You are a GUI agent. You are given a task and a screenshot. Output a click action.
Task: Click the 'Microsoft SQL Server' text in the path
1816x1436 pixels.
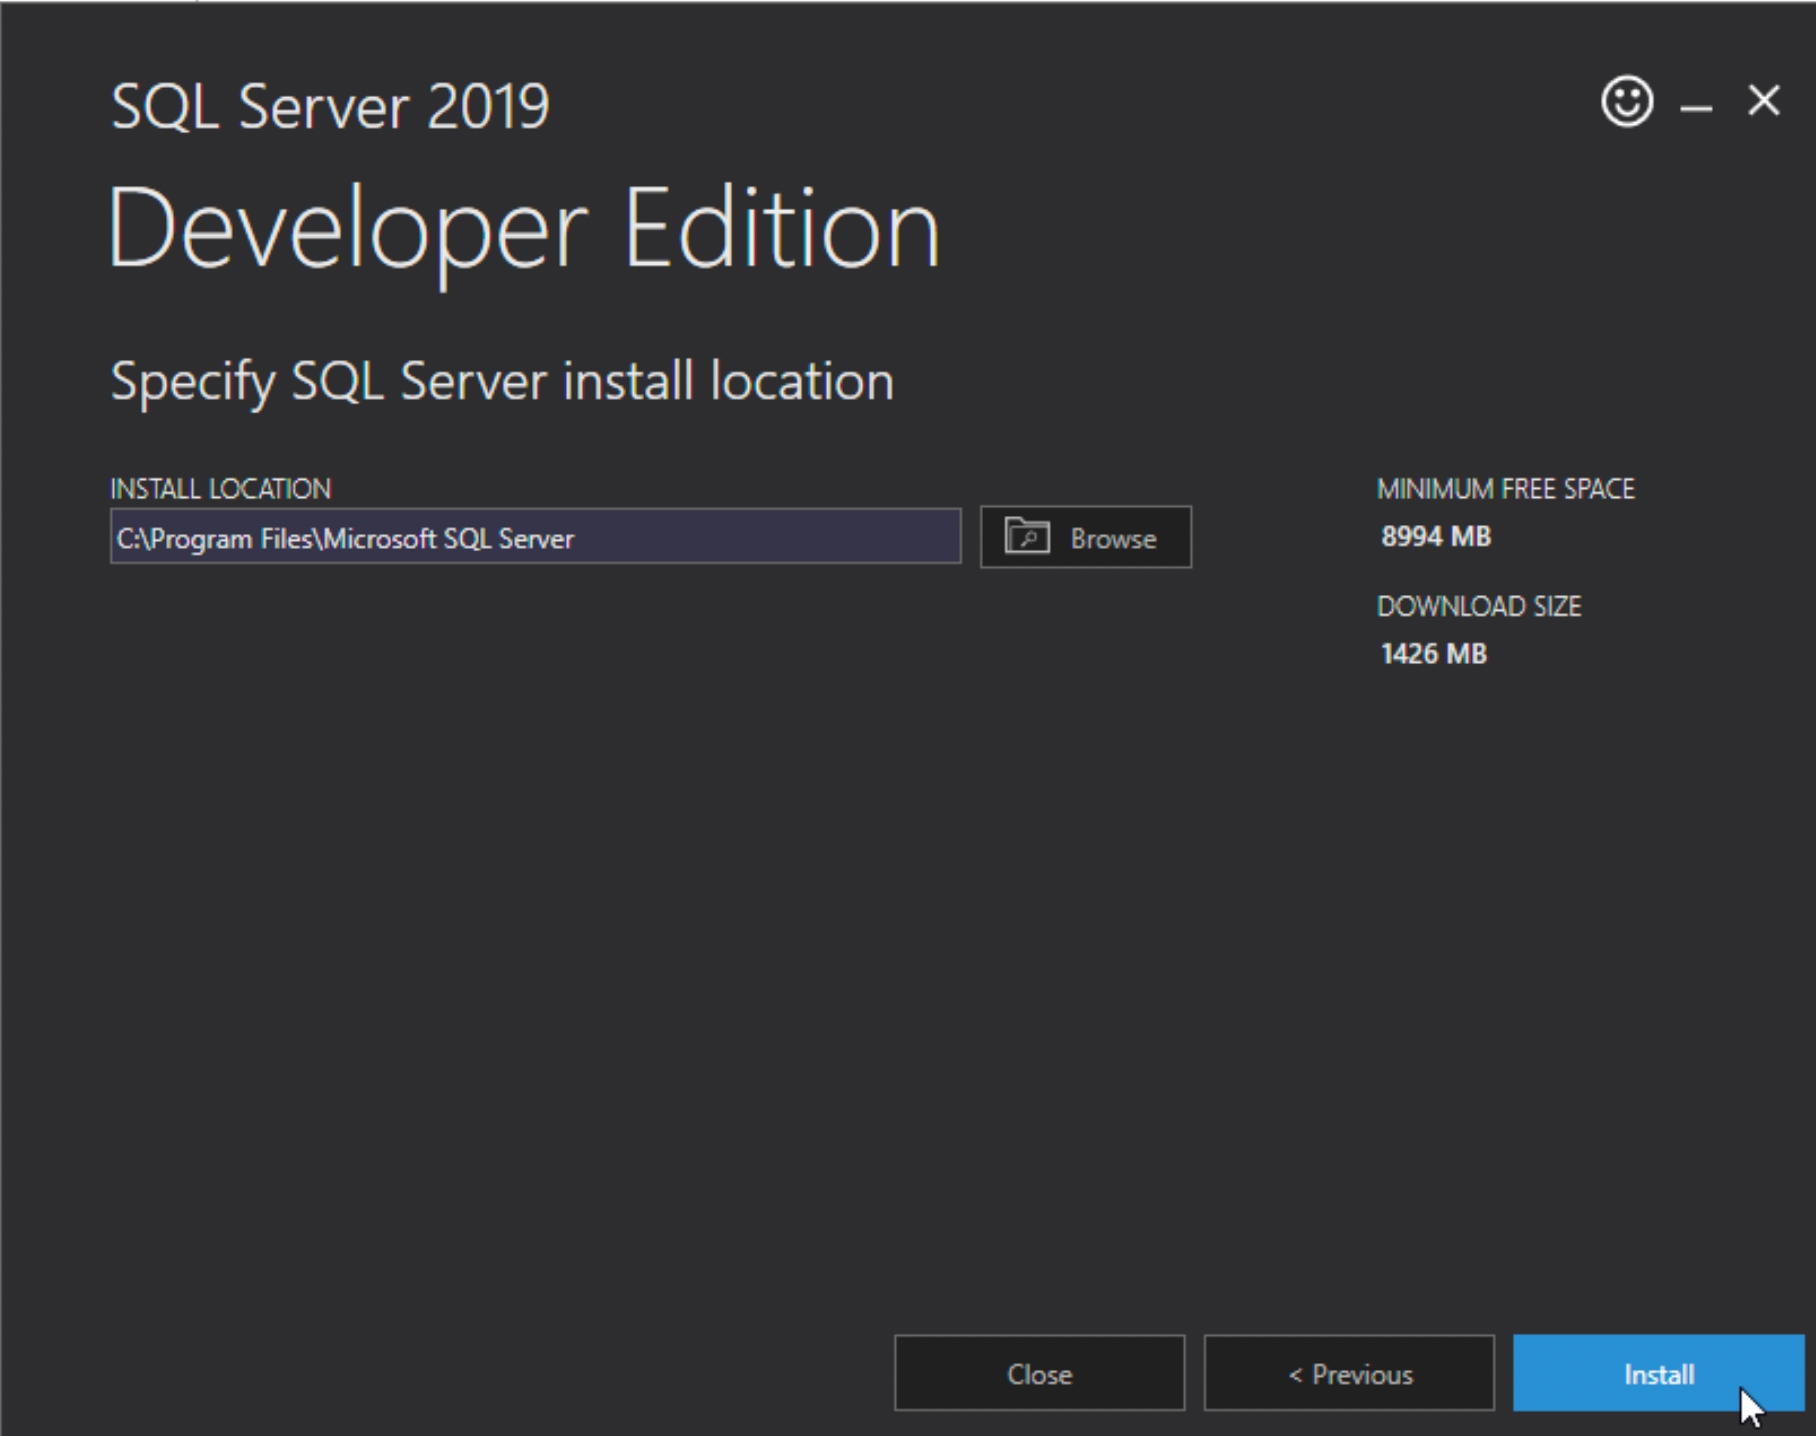(x=449, y=539)
